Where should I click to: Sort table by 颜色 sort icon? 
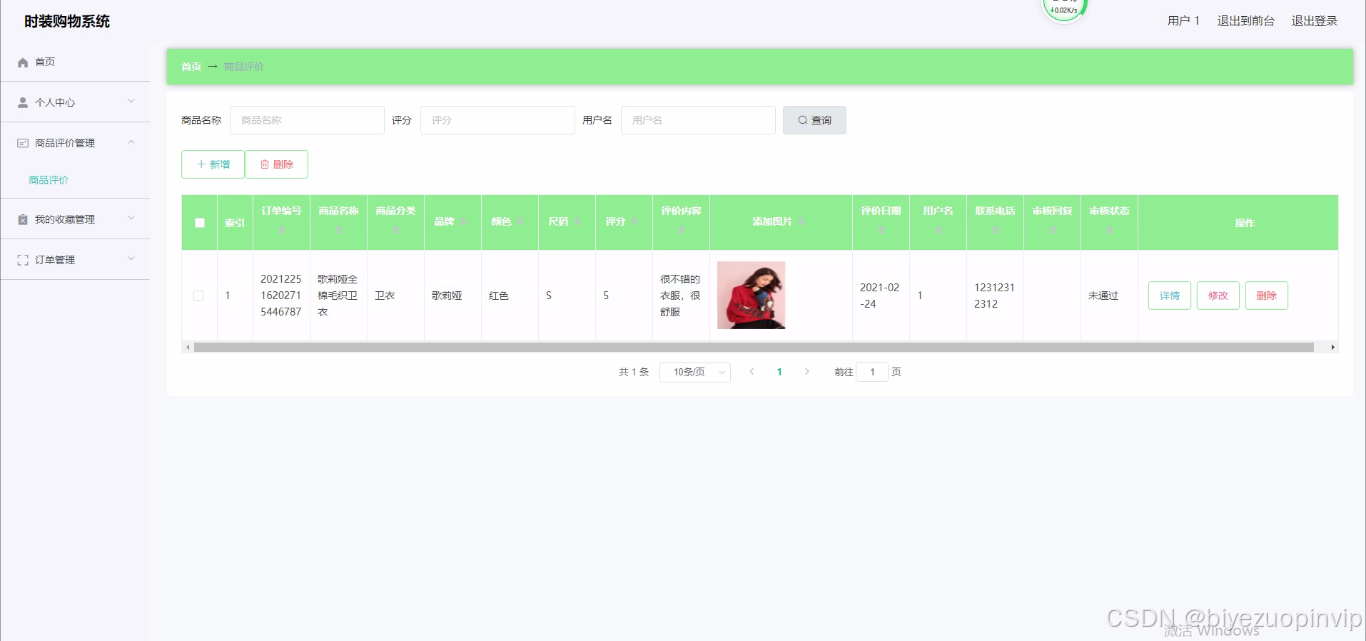click(x=520, y=222)
